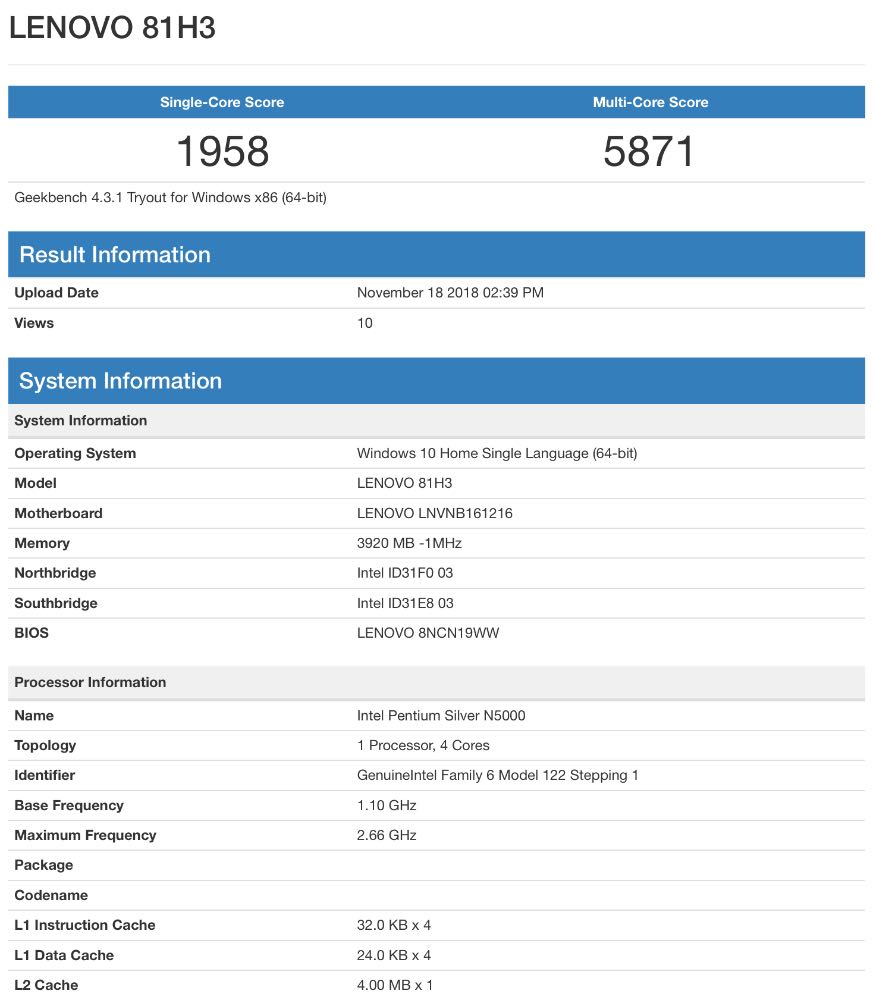The image size is (873, 1000).
Task: Select the single-core score value 1958
Action: click(222, 151)
